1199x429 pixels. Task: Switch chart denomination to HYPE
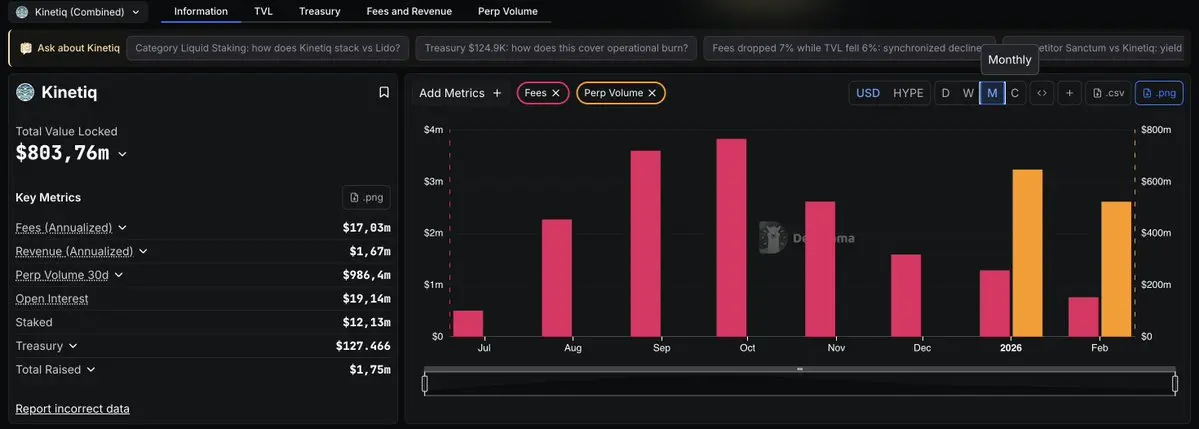point(908,93)
